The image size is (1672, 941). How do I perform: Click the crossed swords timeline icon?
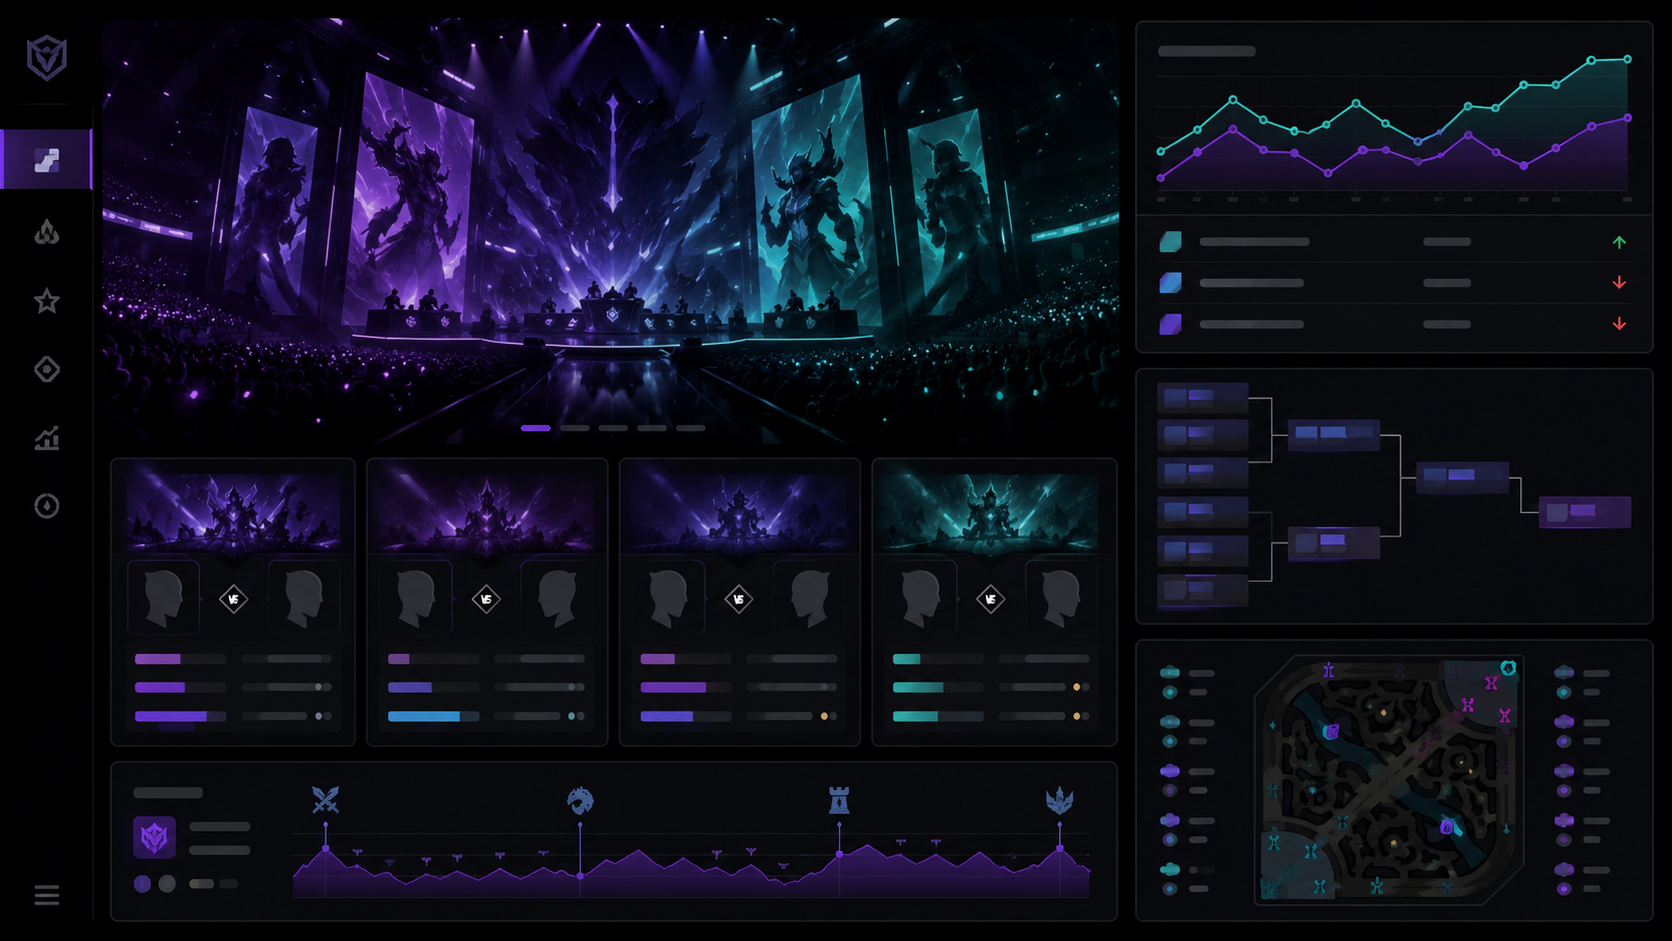pyautogui.click(x=326, y=799)
